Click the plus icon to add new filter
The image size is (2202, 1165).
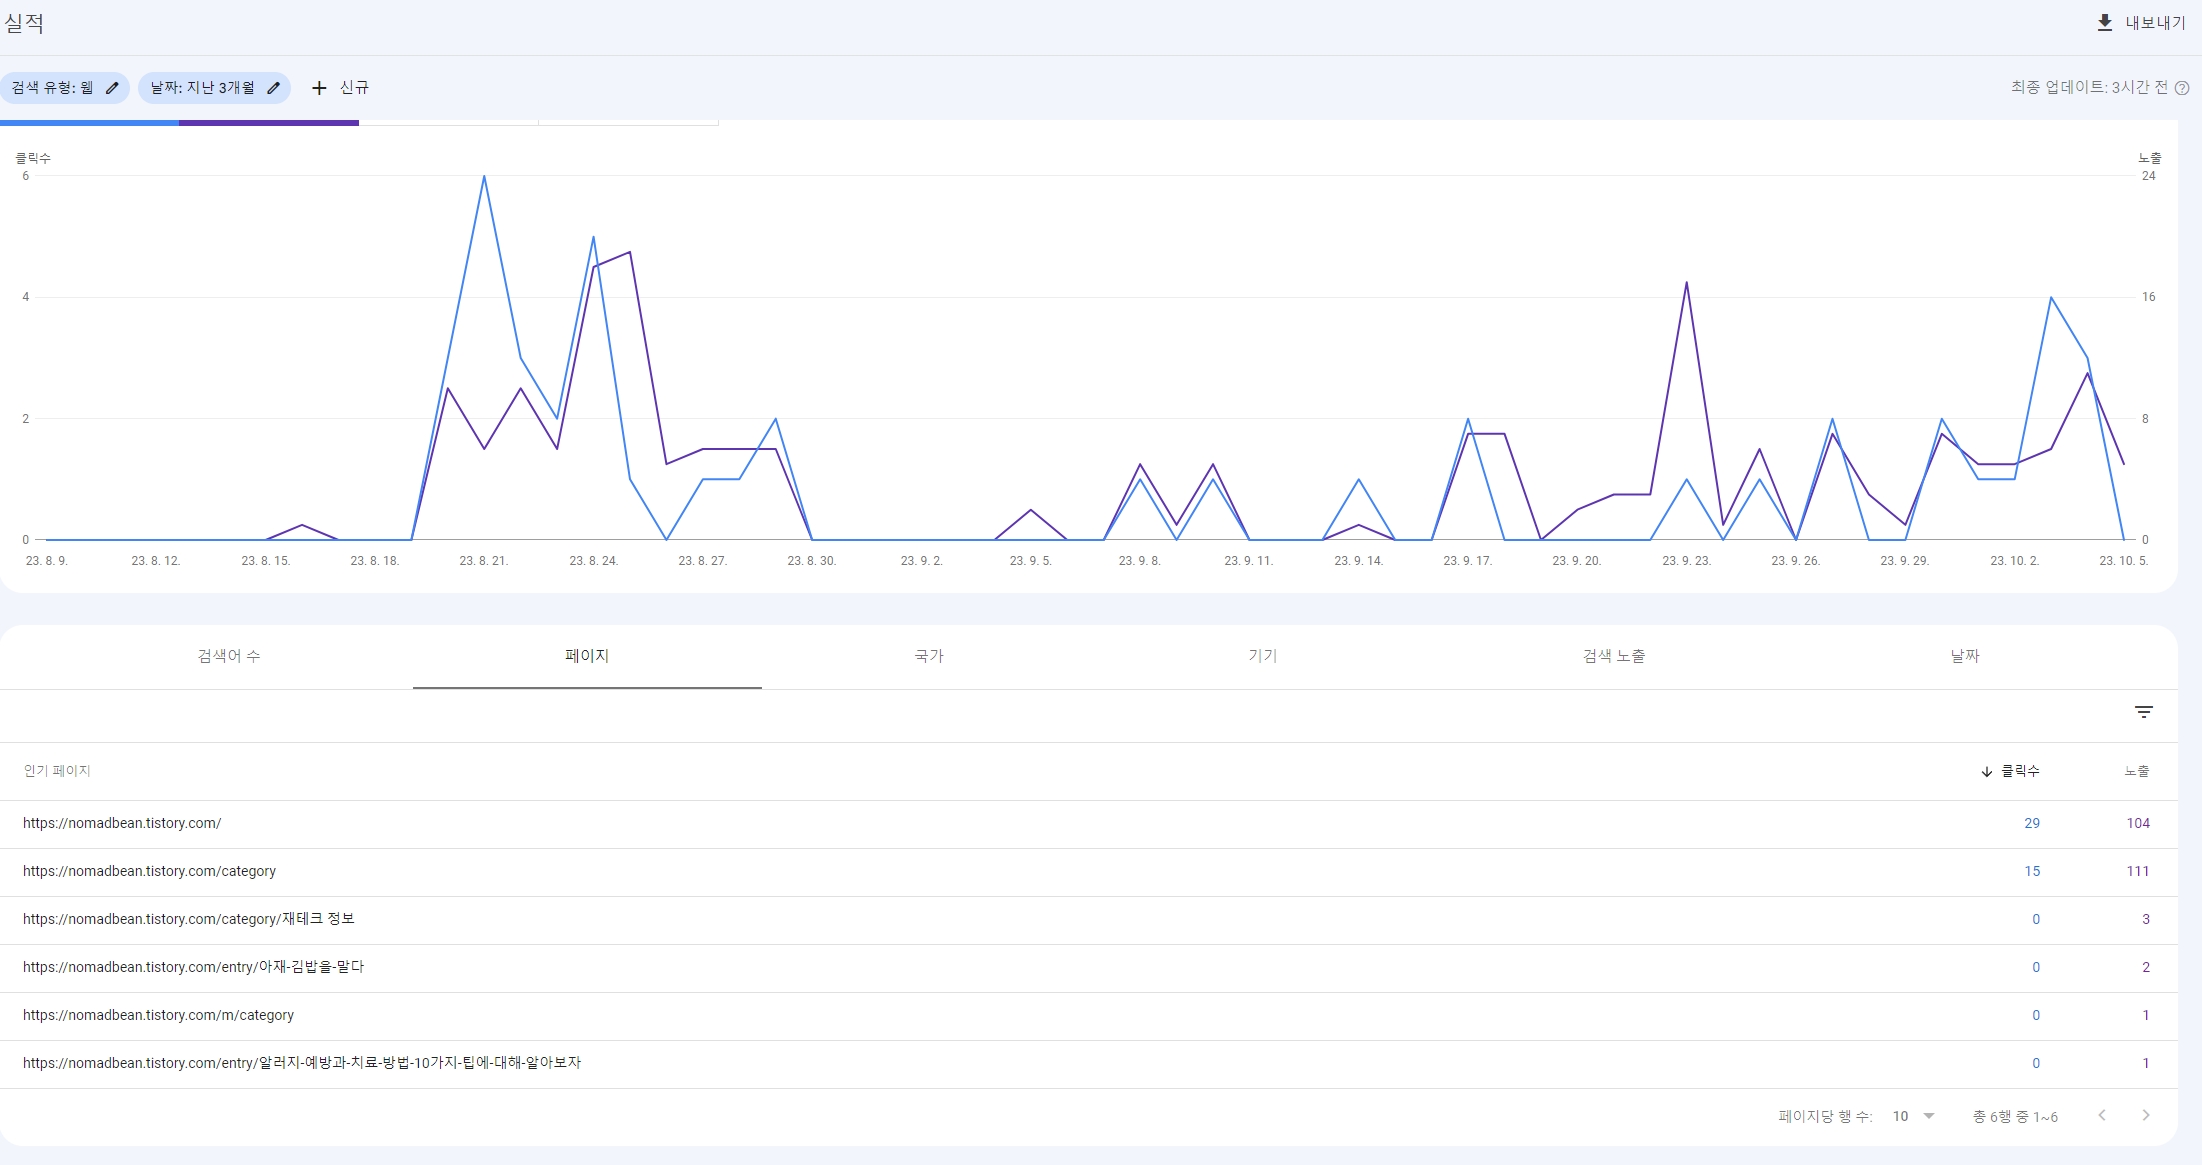pos(319,88)
